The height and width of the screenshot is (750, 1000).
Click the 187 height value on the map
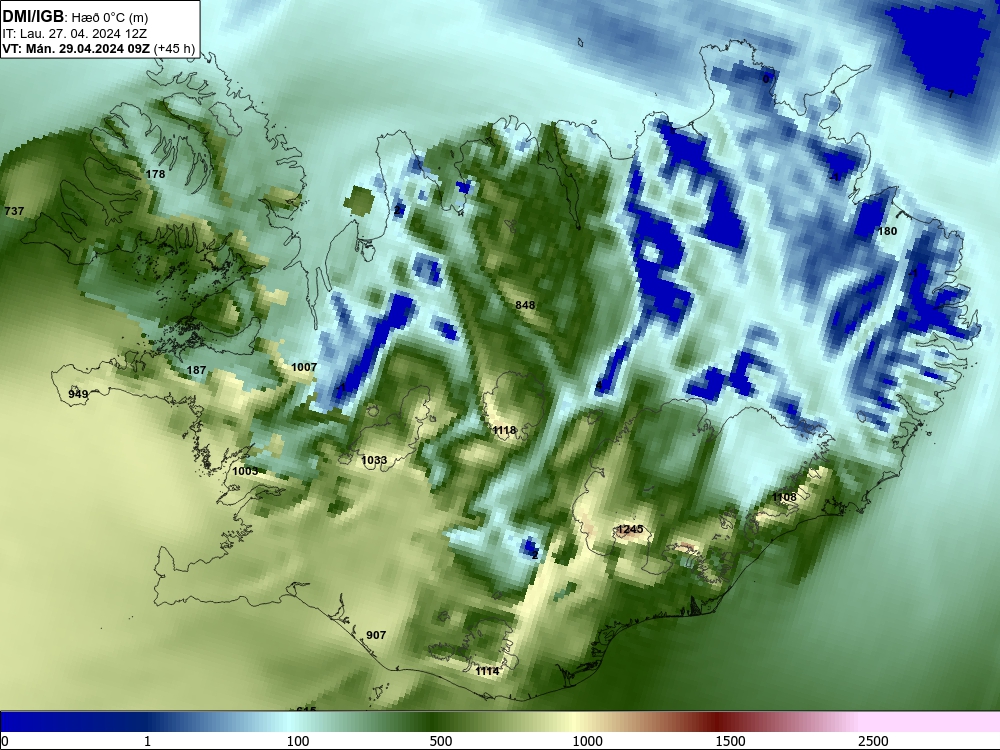click(196, 370)
